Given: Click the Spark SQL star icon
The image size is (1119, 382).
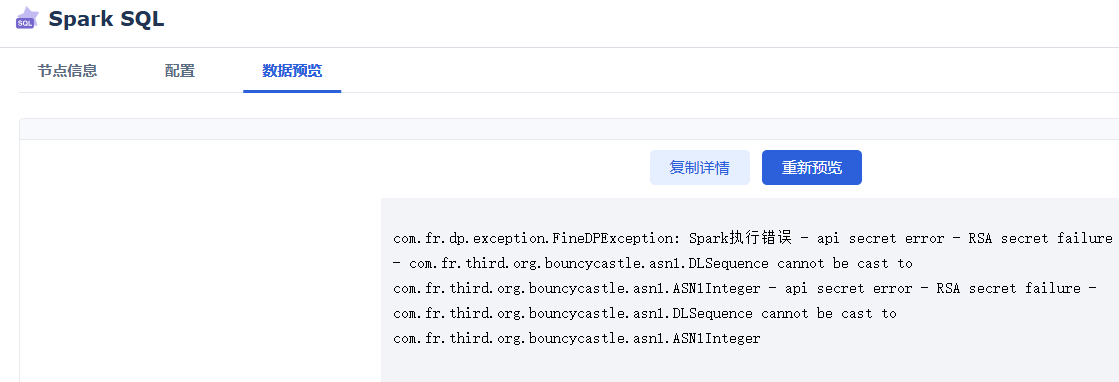Looking at the screenshot, I should tap(26, 18).
